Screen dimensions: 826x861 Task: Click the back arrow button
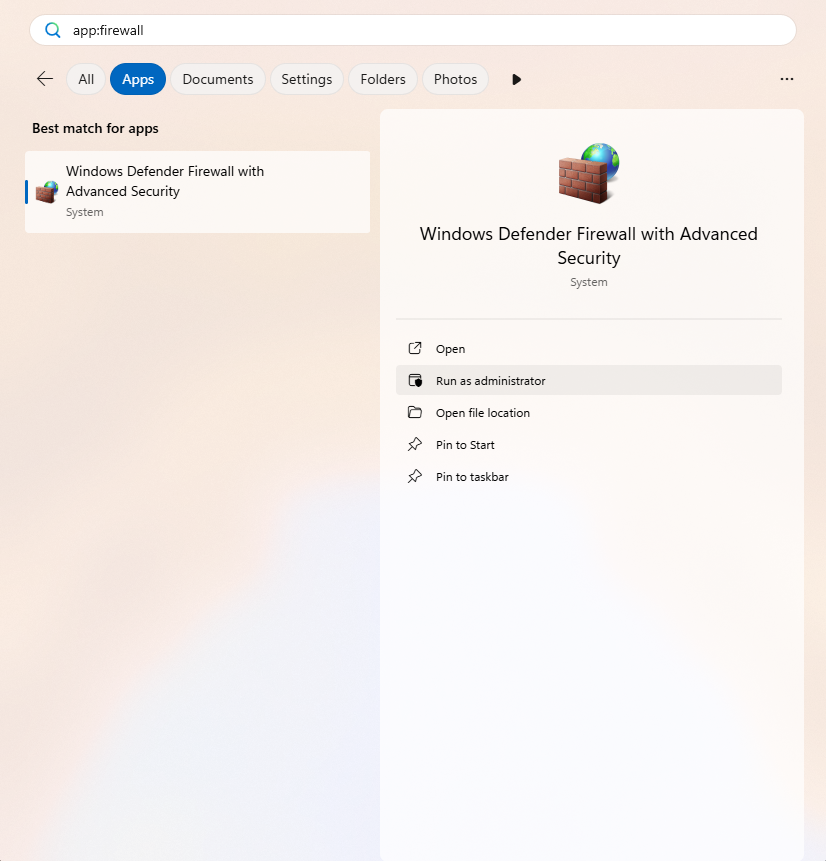pyautogui.click(x=44, y=79)
